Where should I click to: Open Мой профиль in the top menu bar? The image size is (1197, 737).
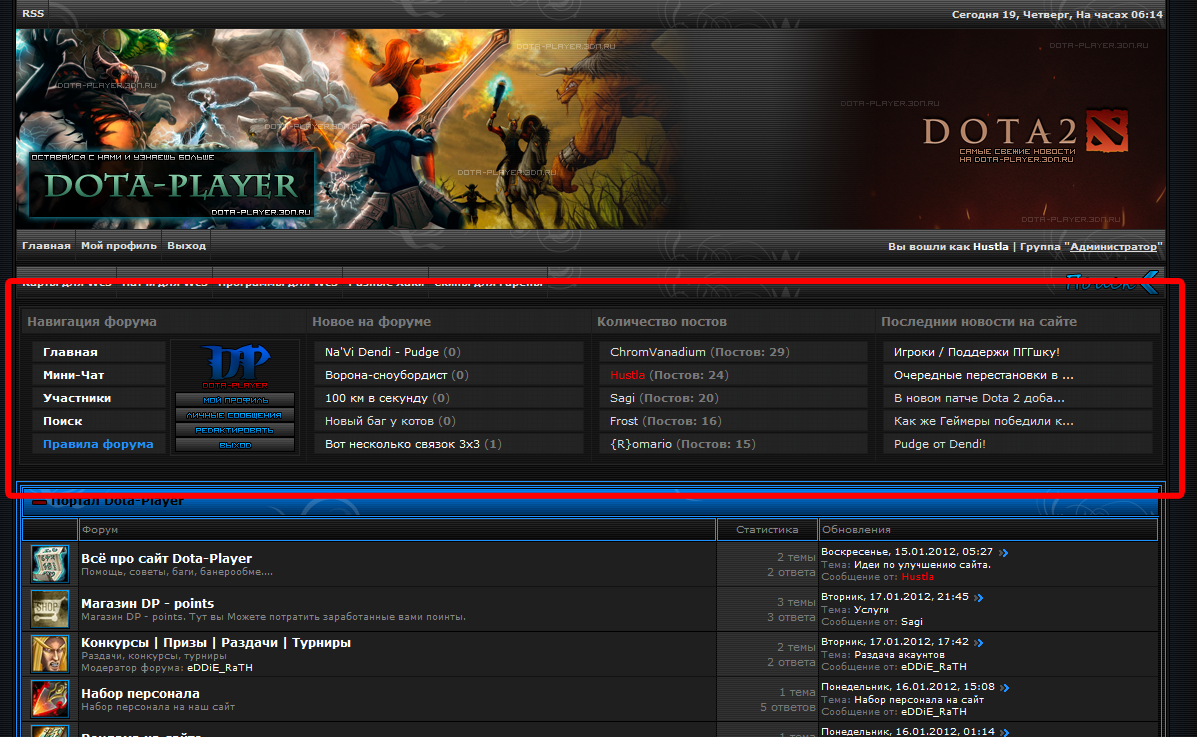118,246
